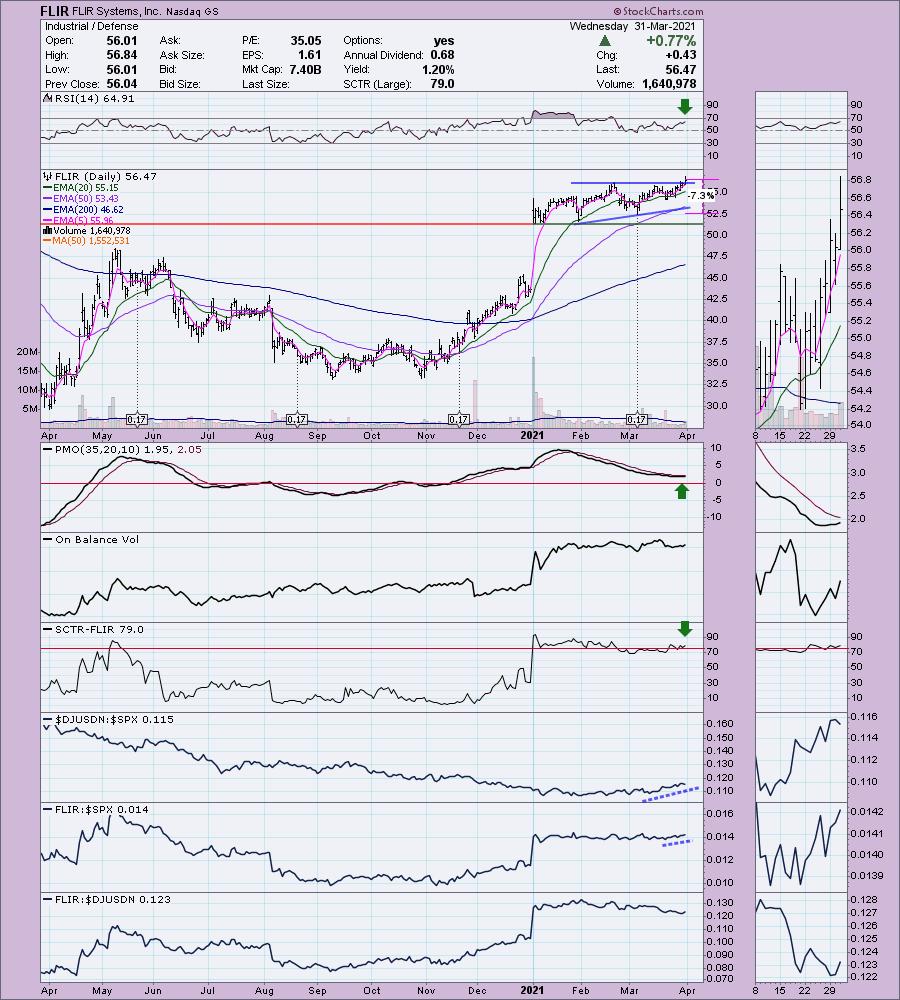Click the volume bars icon beside Volume legend

[x=48, y=230]
